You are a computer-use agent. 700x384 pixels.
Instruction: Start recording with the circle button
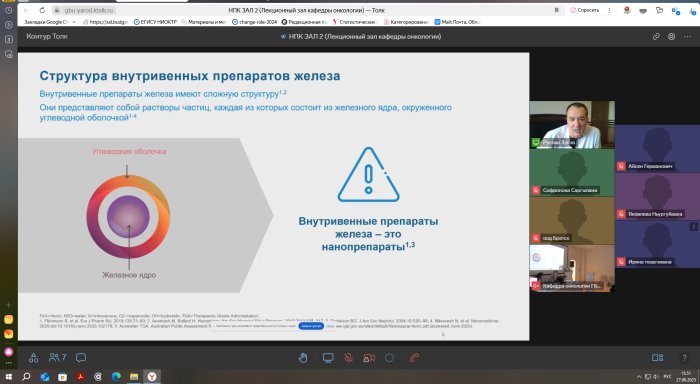389,358
